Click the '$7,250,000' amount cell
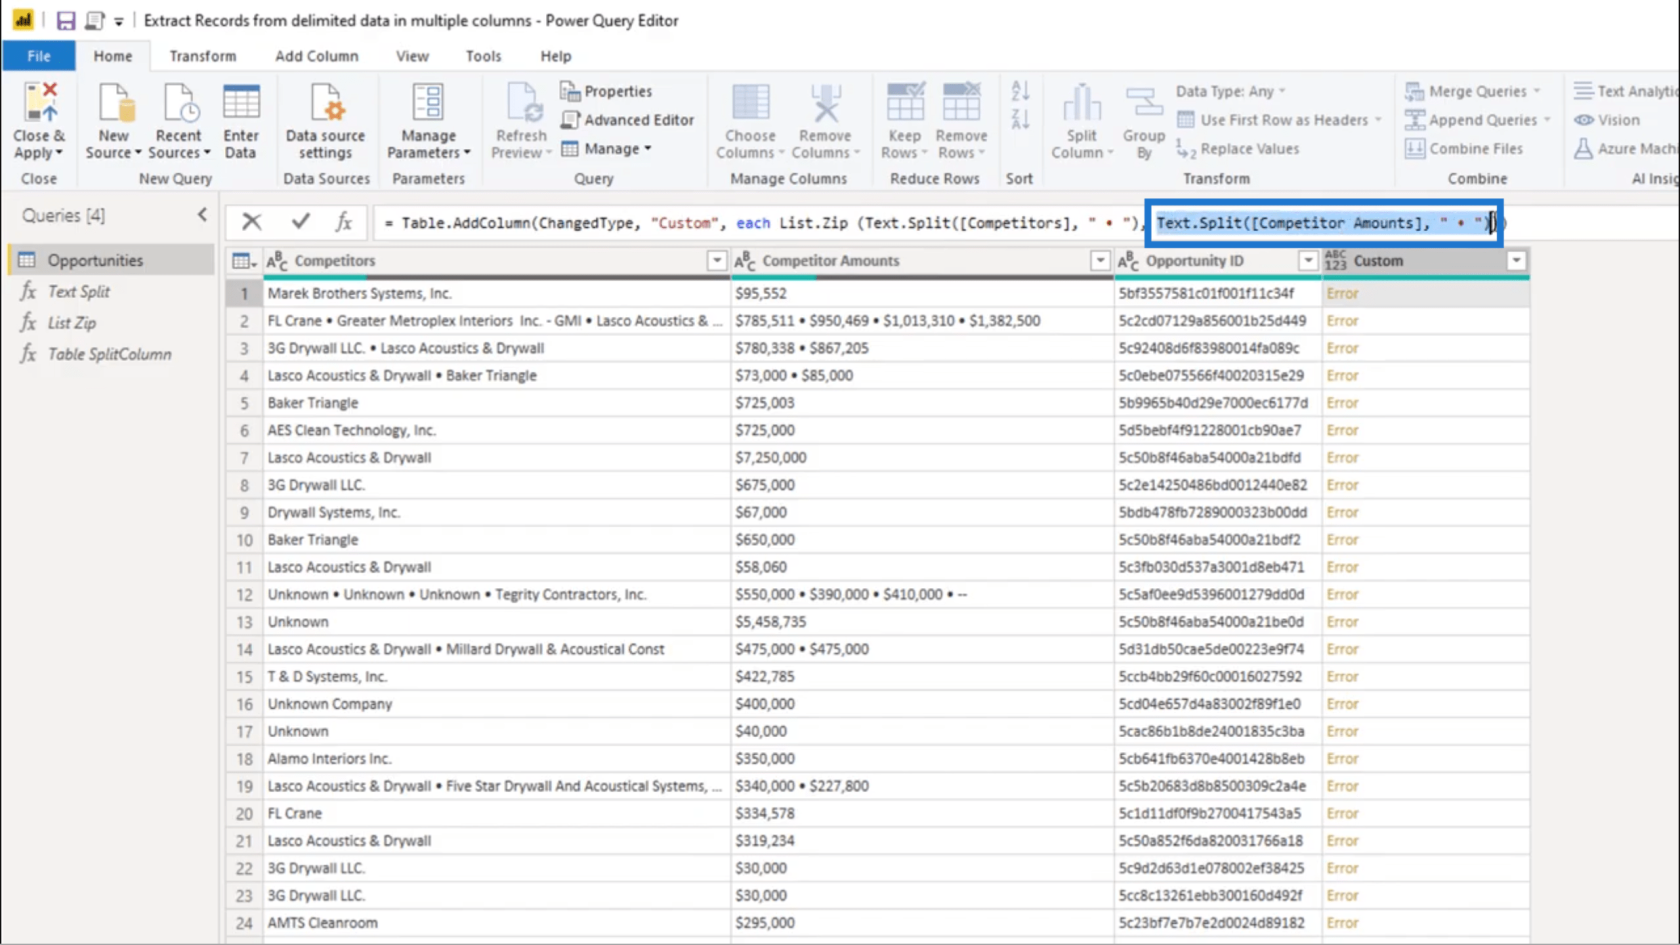This screenshot has height=945, width=1680. [x=922, y=457]
